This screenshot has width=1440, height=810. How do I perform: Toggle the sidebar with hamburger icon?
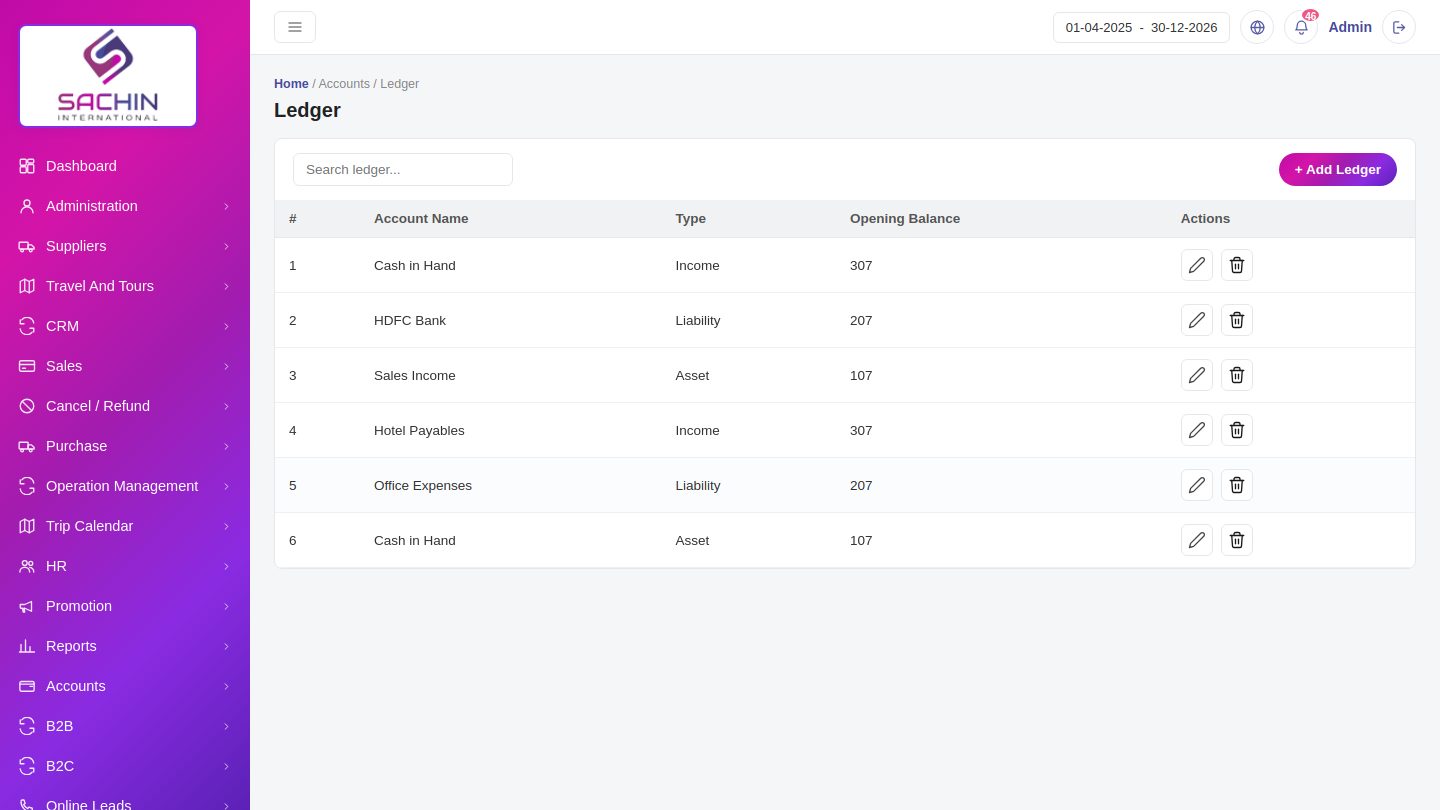[x=295, y=27]
